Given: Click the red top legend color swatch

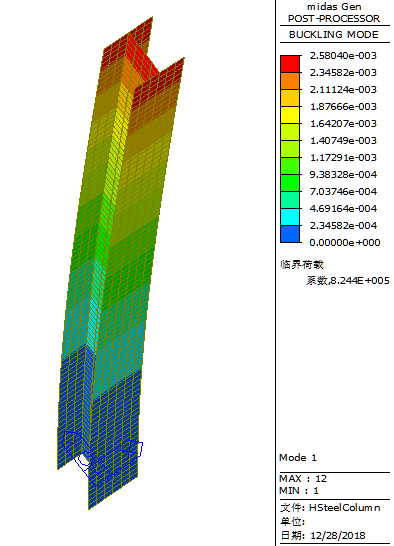Looking at the screenshot, I should tap(290, 64).
